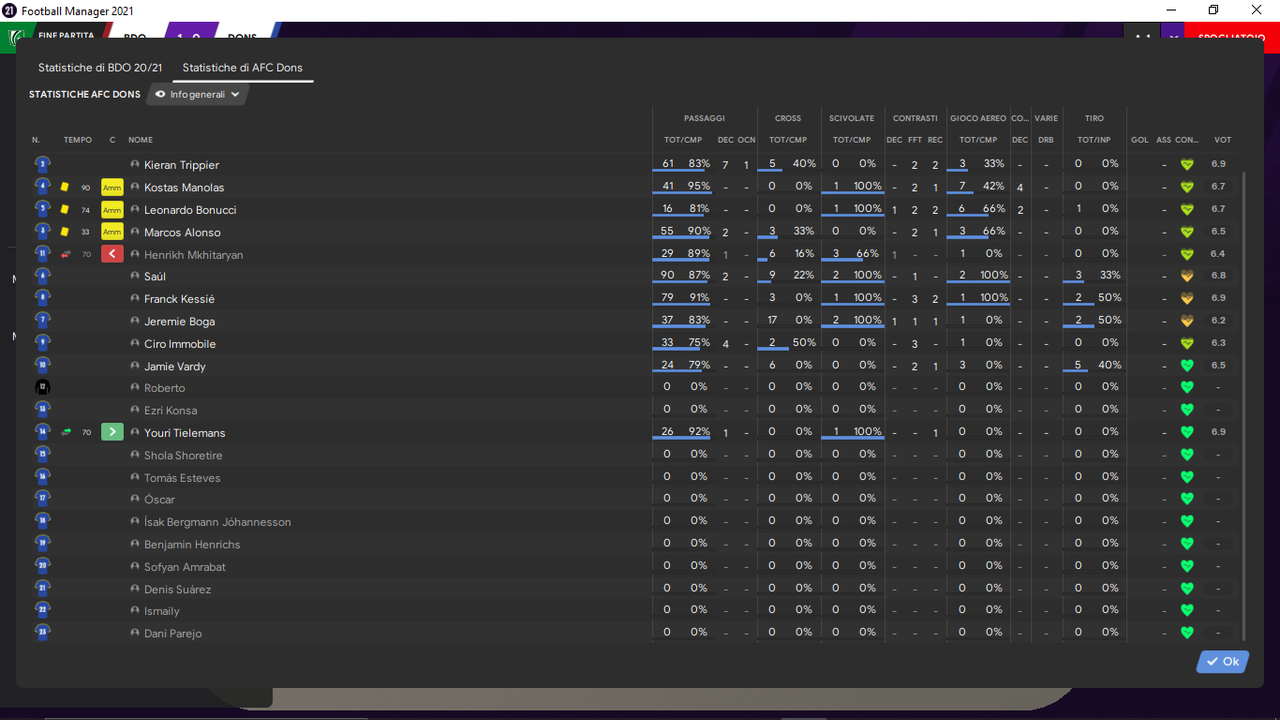Toggle the eye icon in the Info generali selector
Screen dimensions: 1280x720
pos(159,94)
